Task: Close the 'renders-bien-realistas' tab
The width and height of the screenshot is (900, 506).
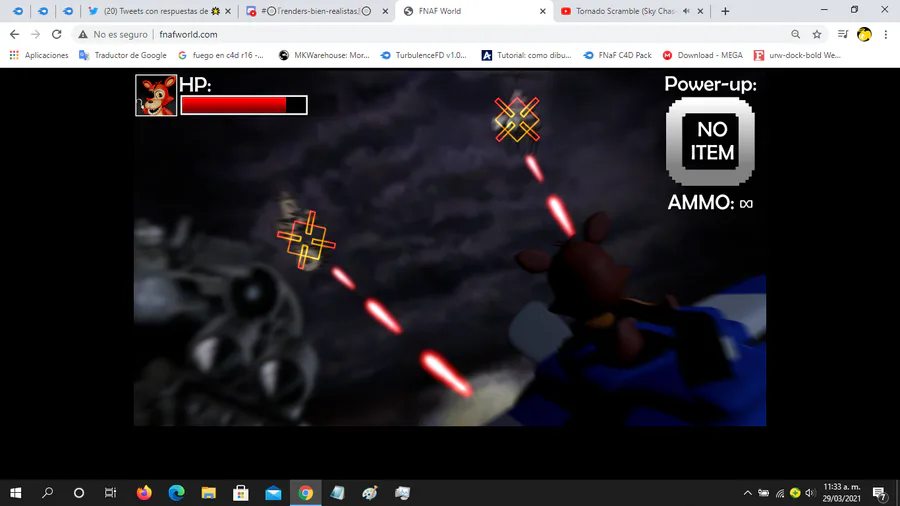Action: tap(385, 11)
